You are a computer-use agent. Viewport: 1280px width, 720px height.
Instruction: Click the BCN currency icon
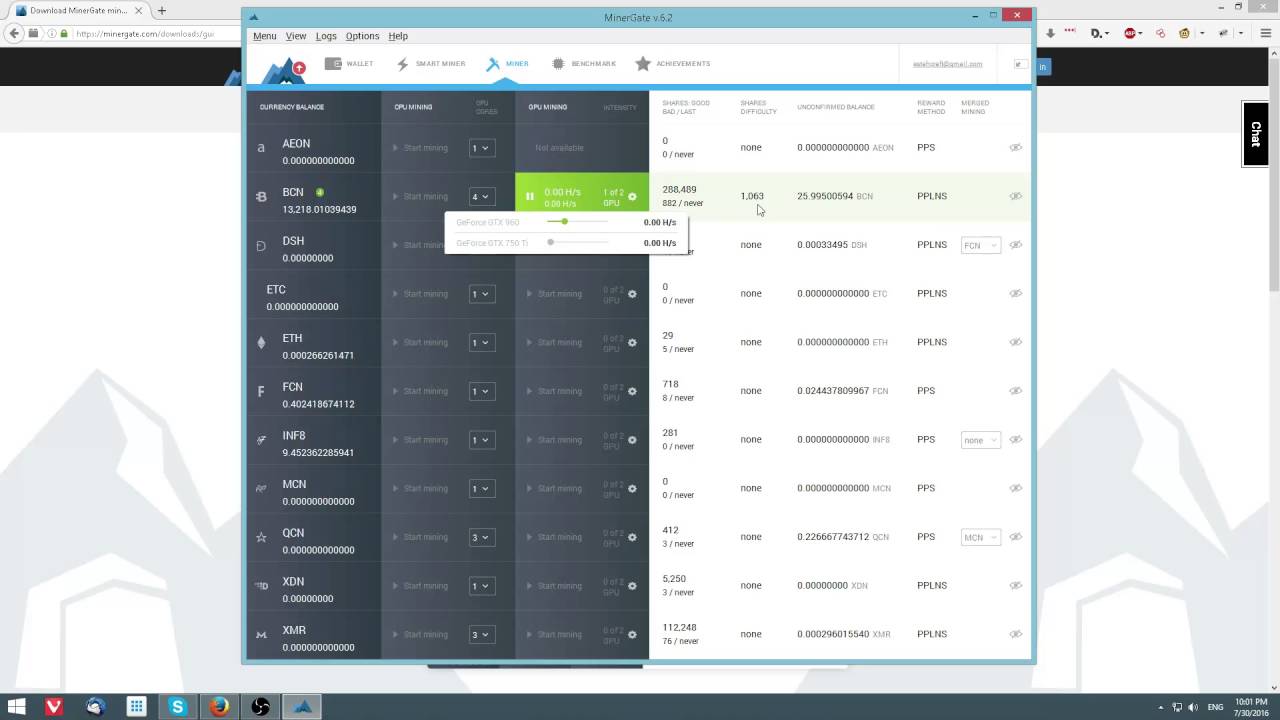point(261,197)
